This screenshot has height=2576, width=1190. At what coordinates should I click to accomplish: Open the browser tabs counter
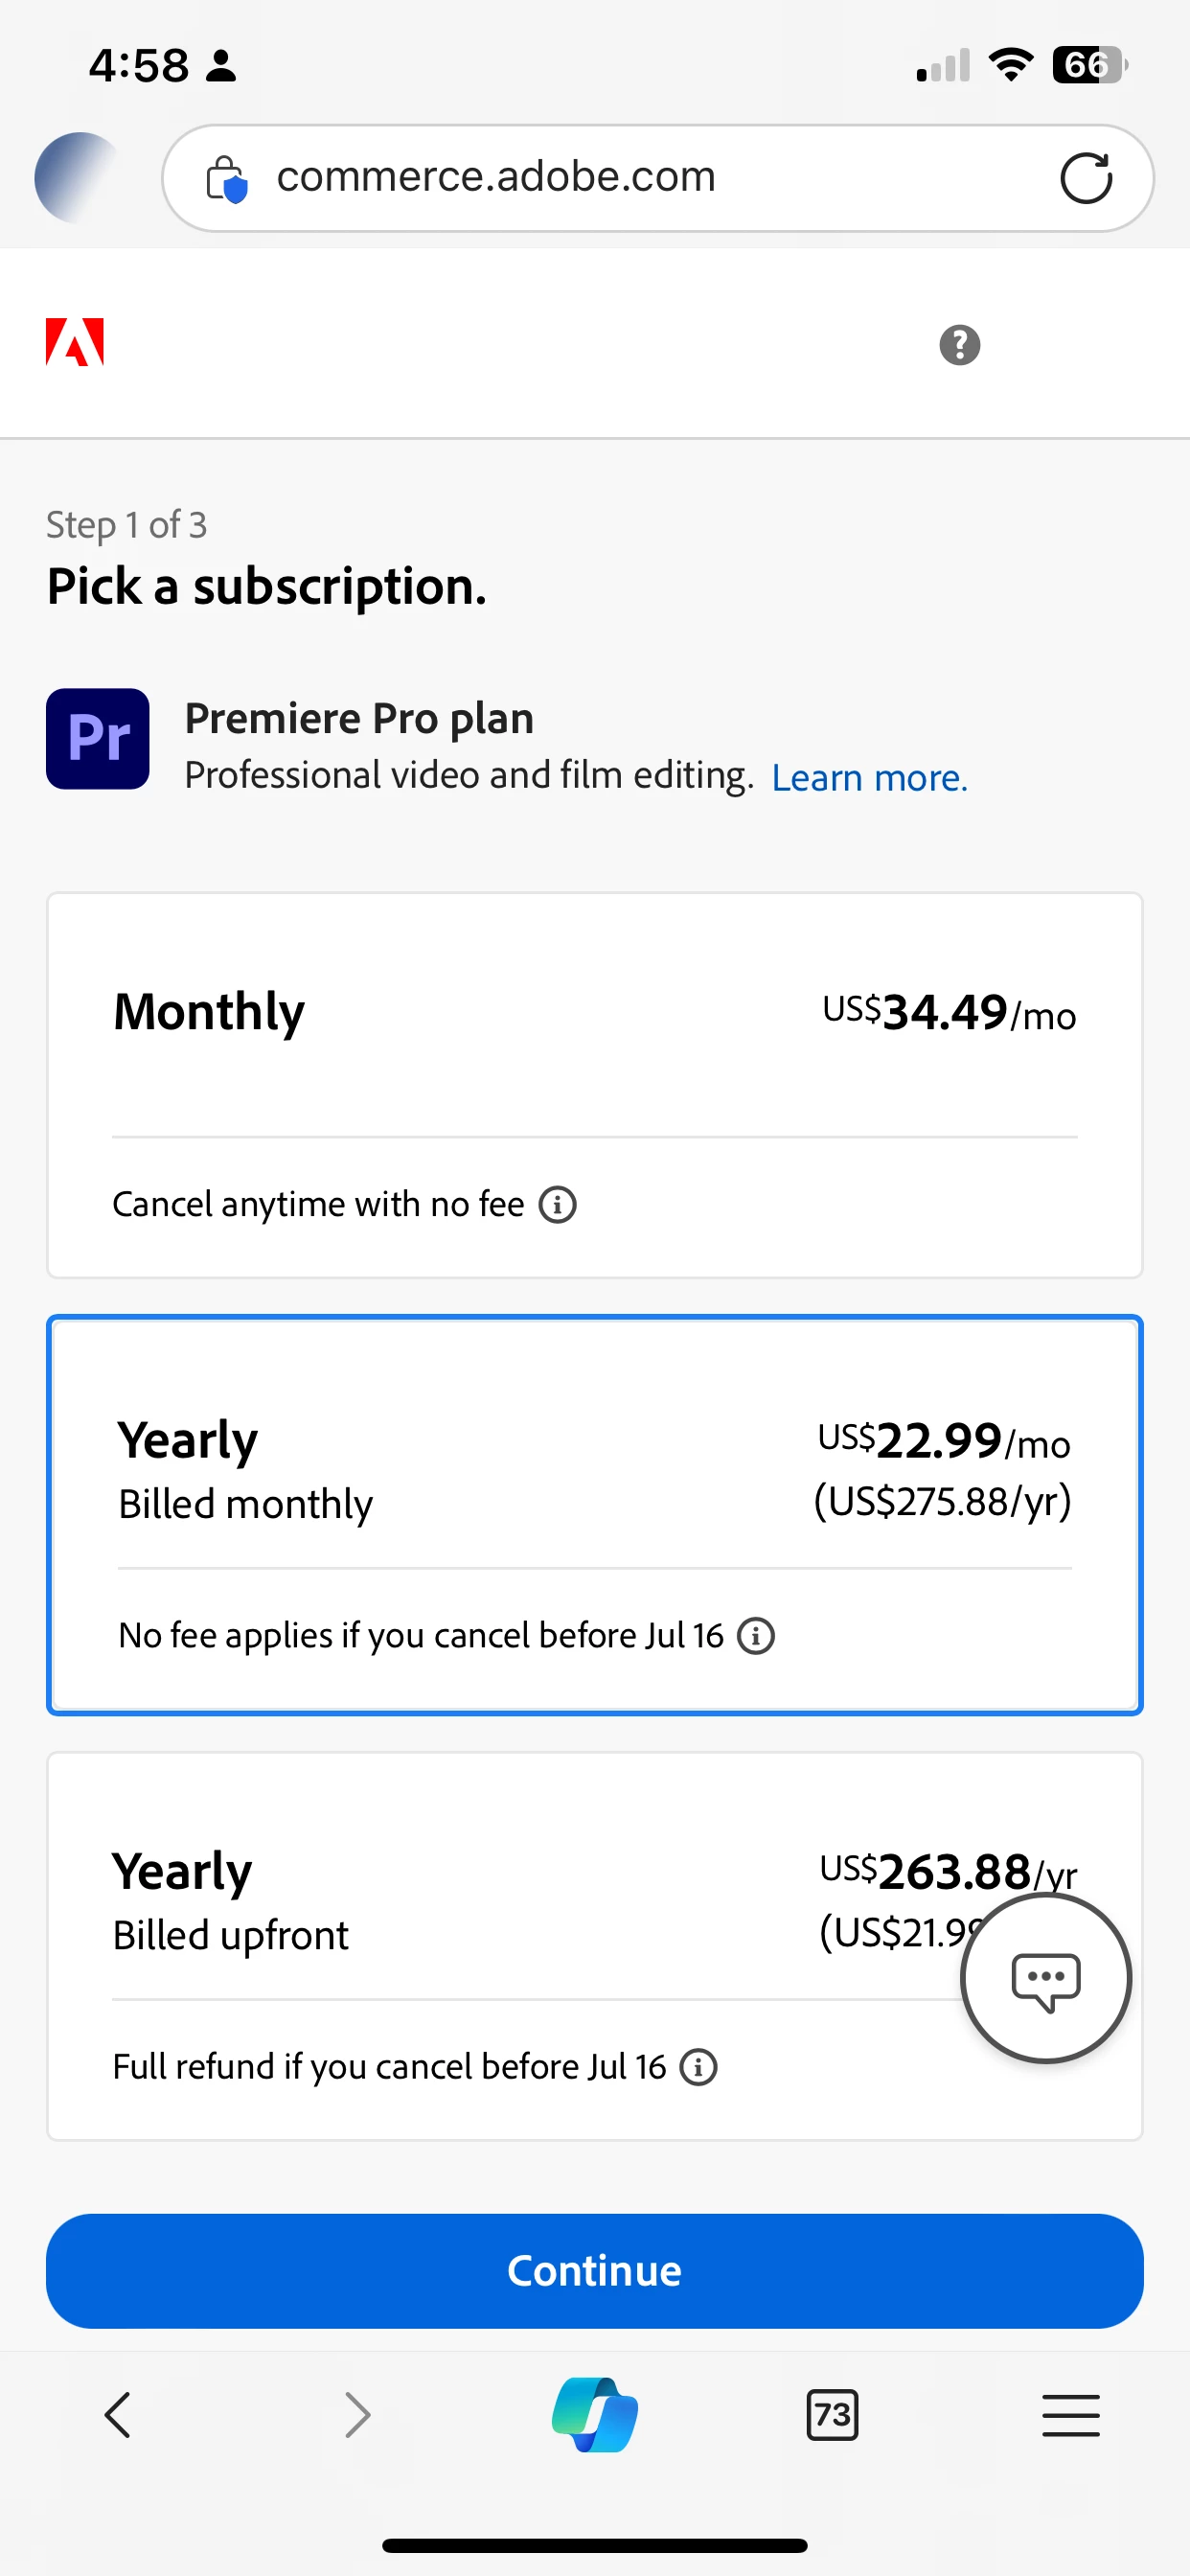[x=832, y=2415]
